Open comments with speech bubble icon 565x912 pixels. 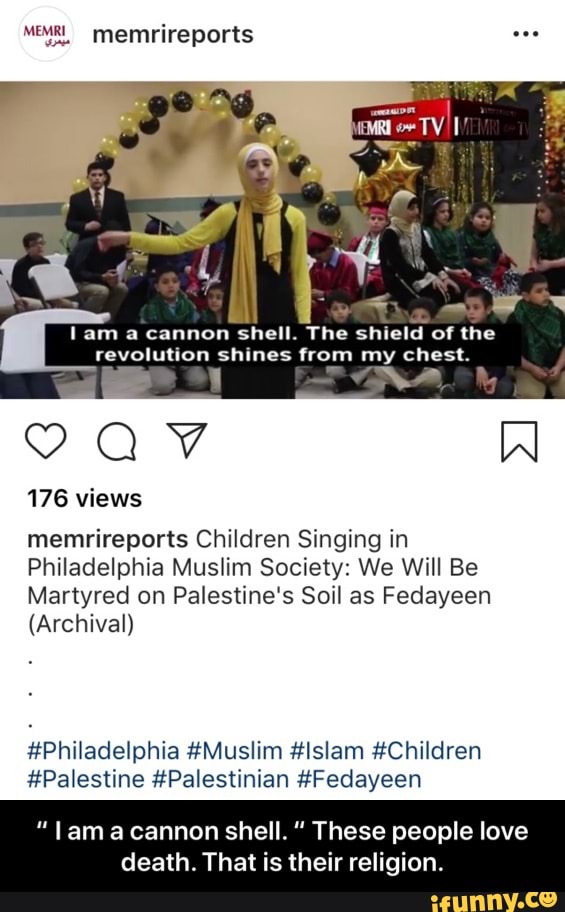click(x=117, y=442)
